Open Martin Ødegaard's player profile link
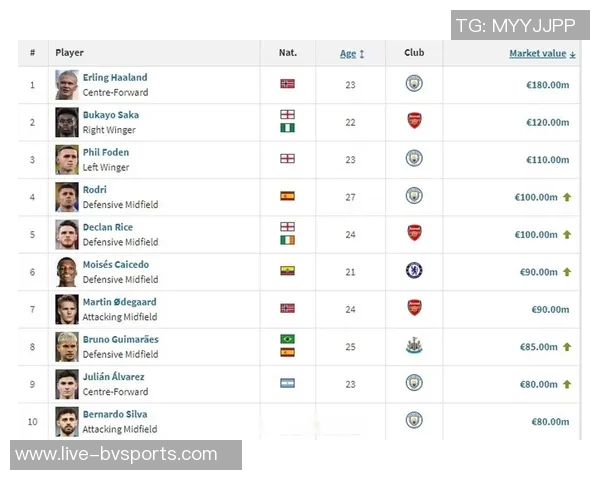This screenshot has height=480, width=600. (120, 302)
